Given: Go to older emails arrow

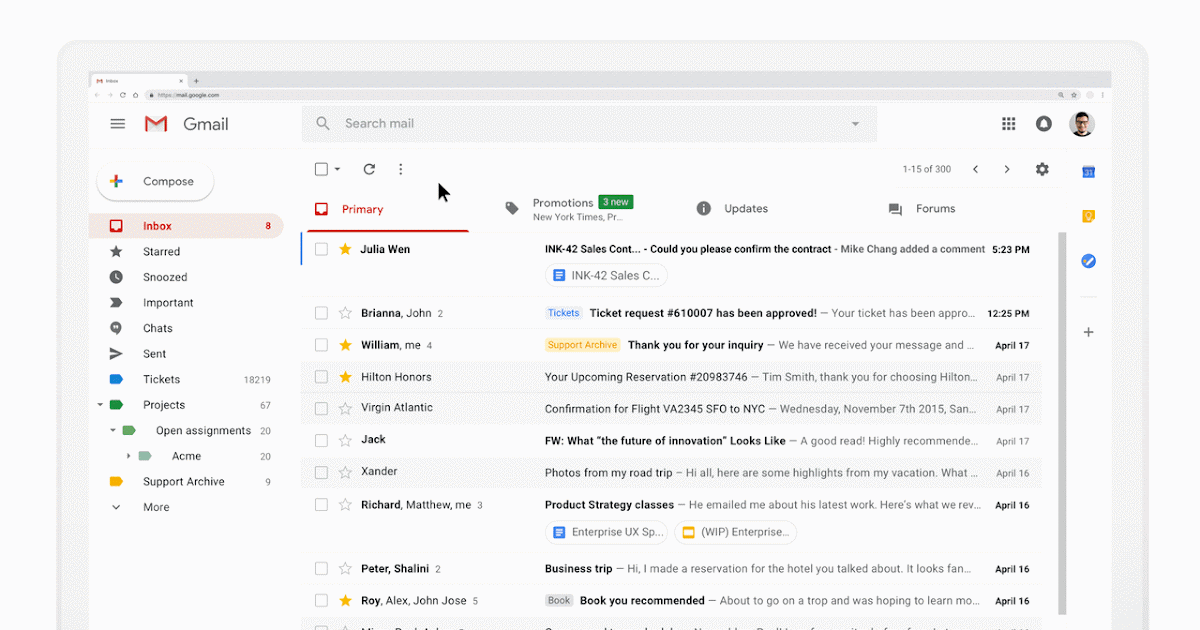Looking at the screenshot, I should pyautogui.click(x=1007, y=169).
